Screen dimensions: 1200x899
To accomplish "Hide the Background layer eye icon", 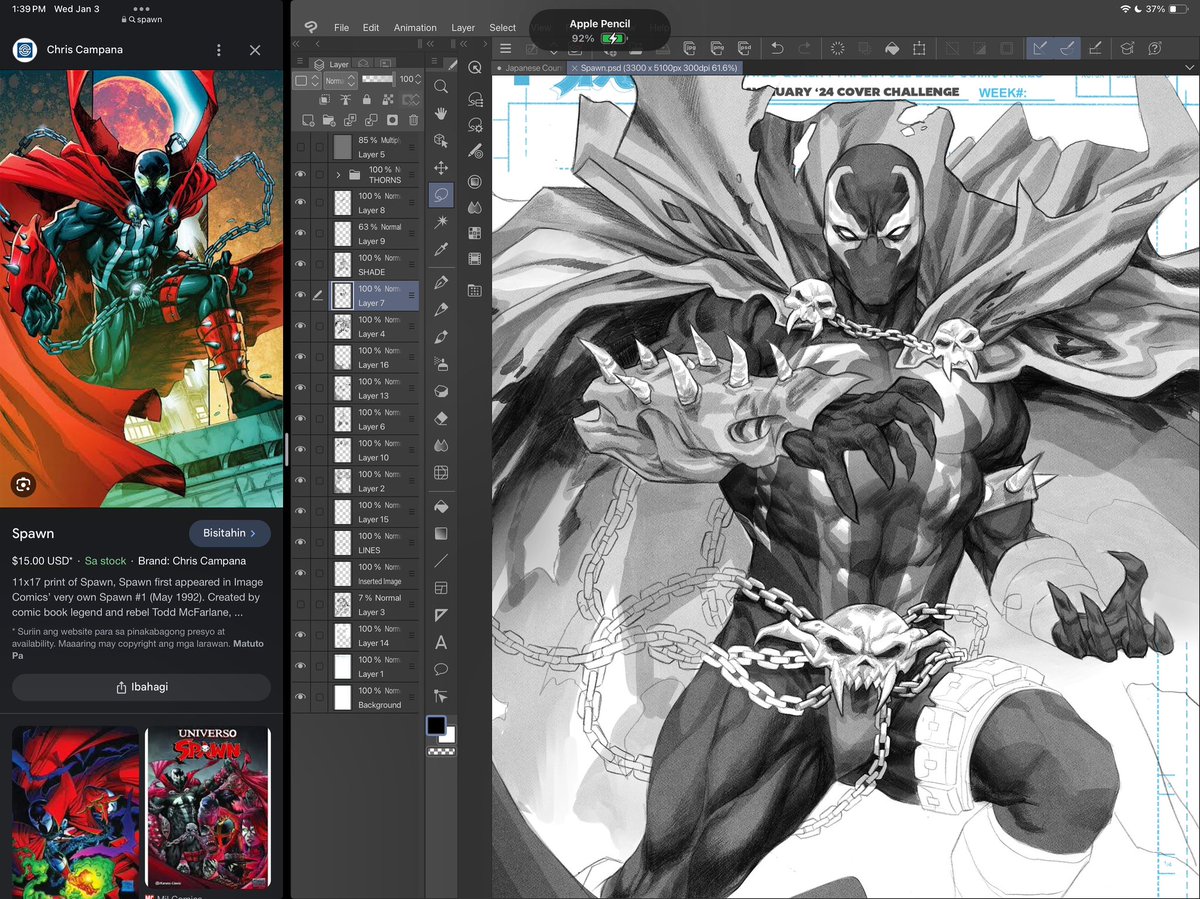I will [301, 697].
